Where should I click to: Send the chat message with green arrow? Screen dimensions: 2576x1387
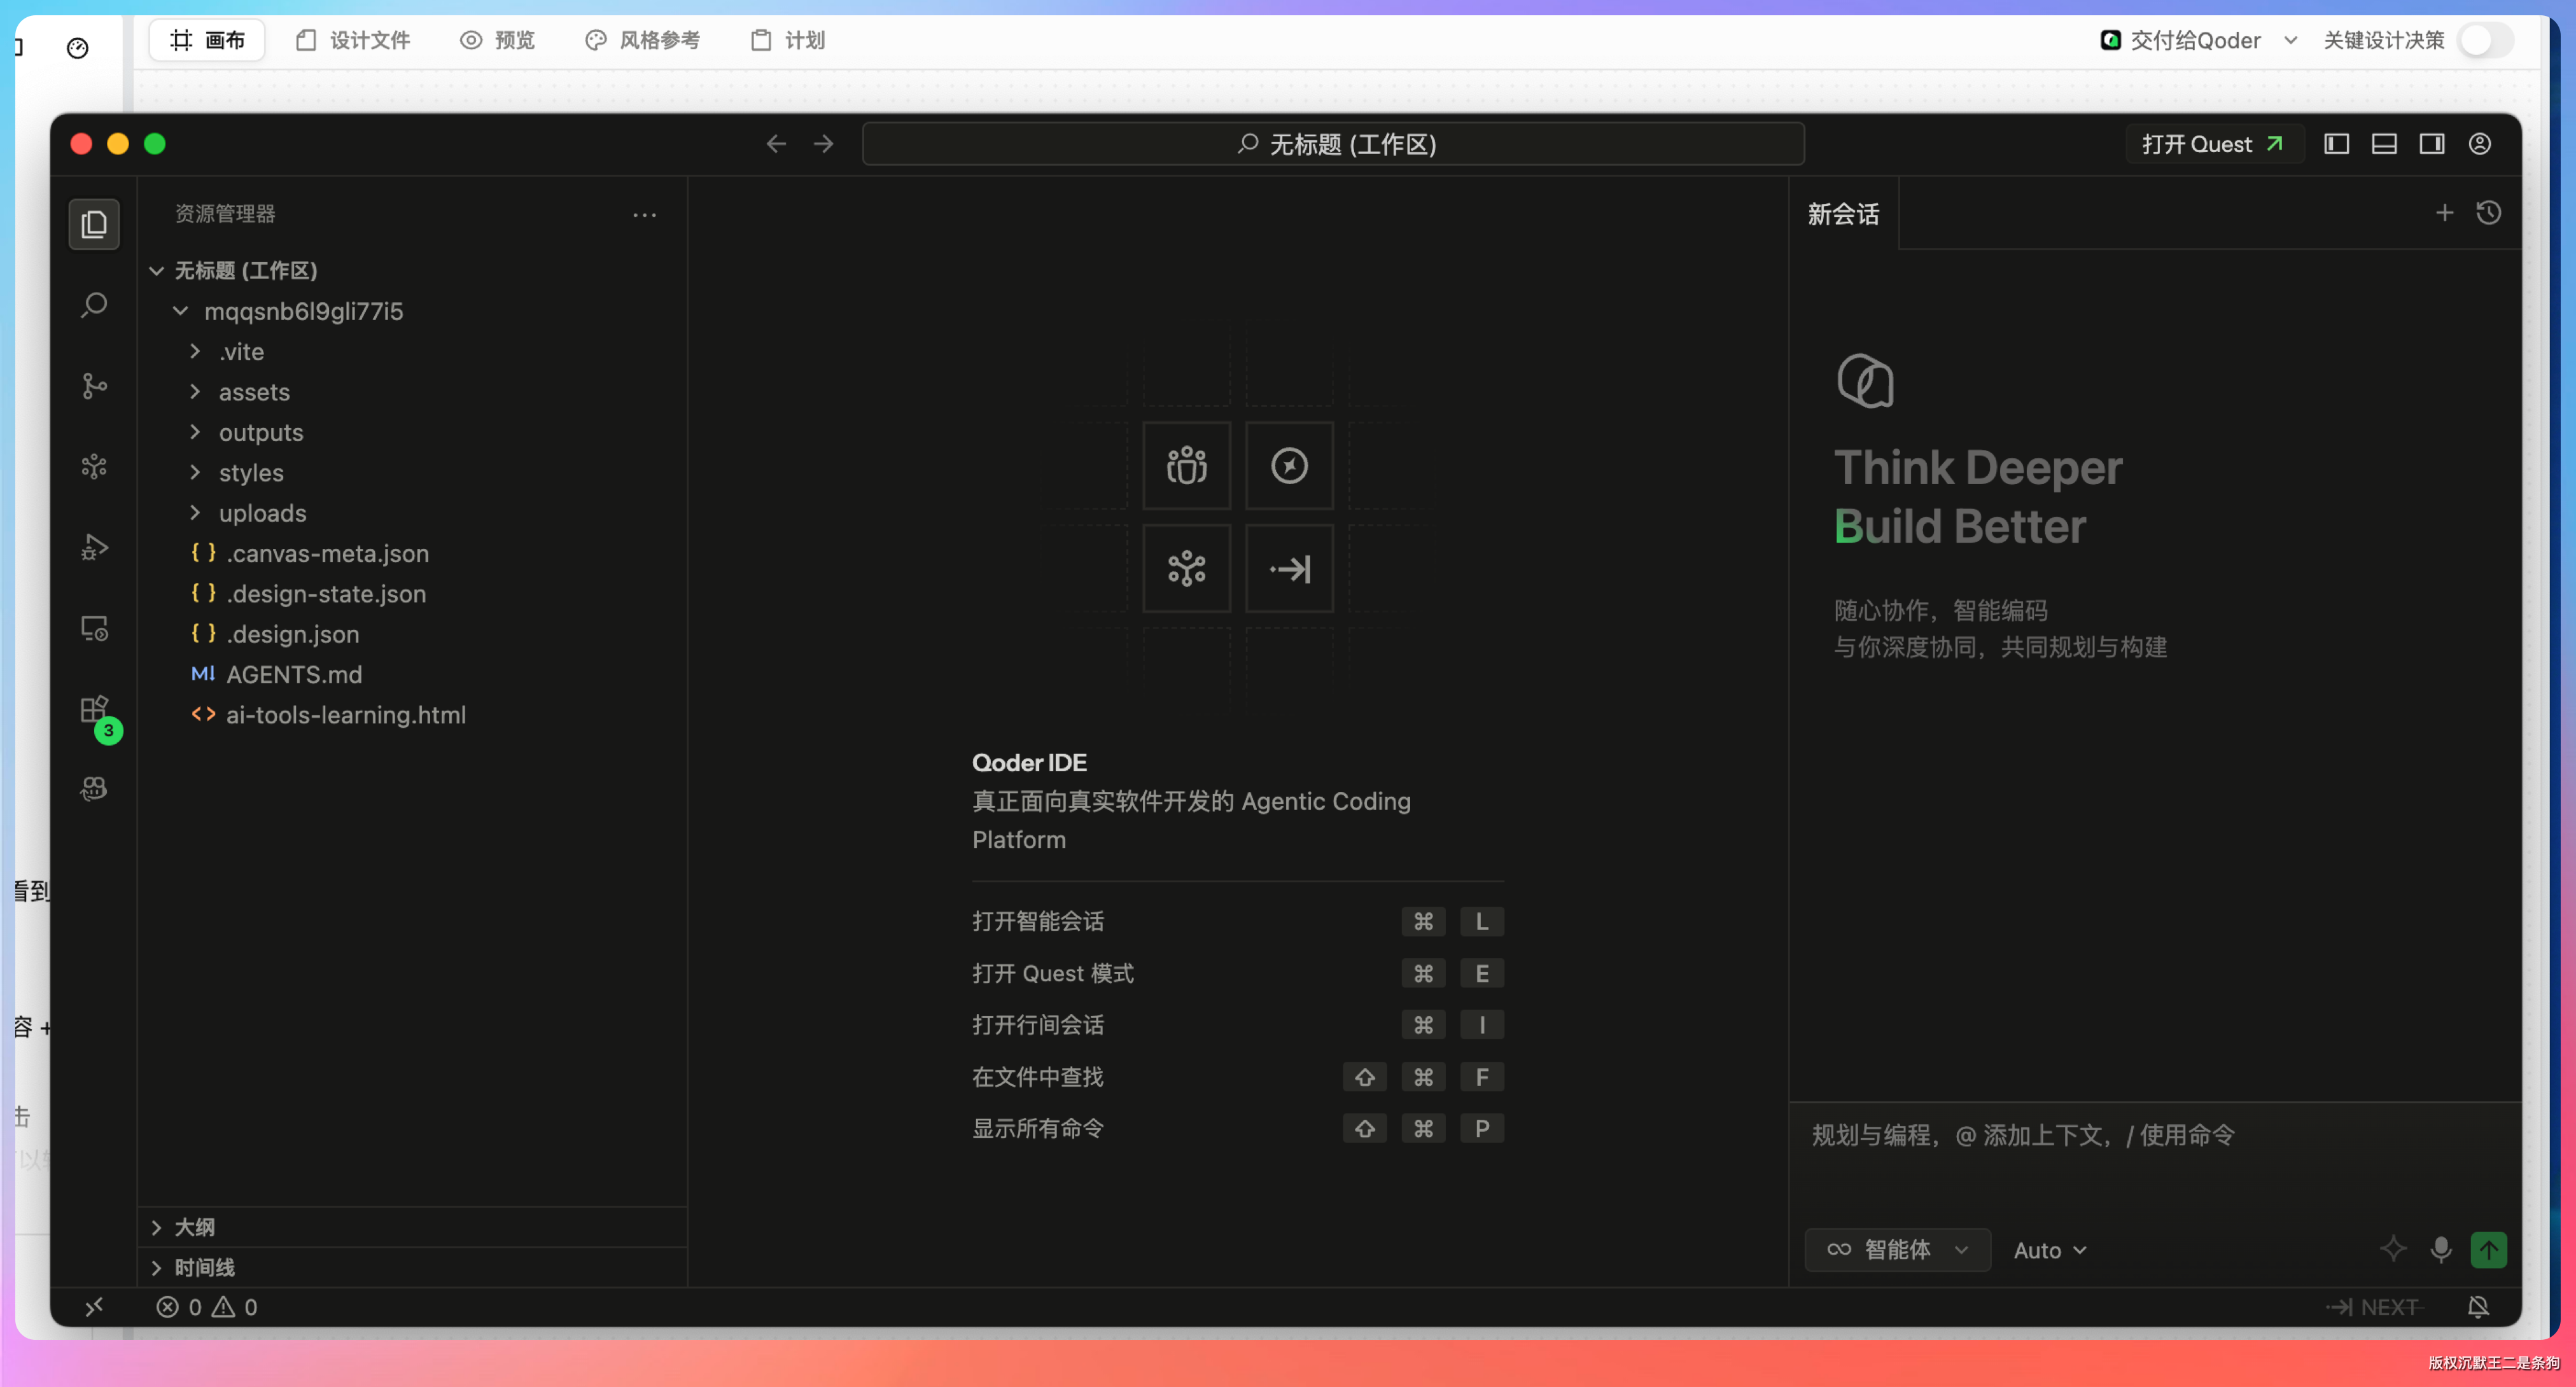click(2489, 1249)
